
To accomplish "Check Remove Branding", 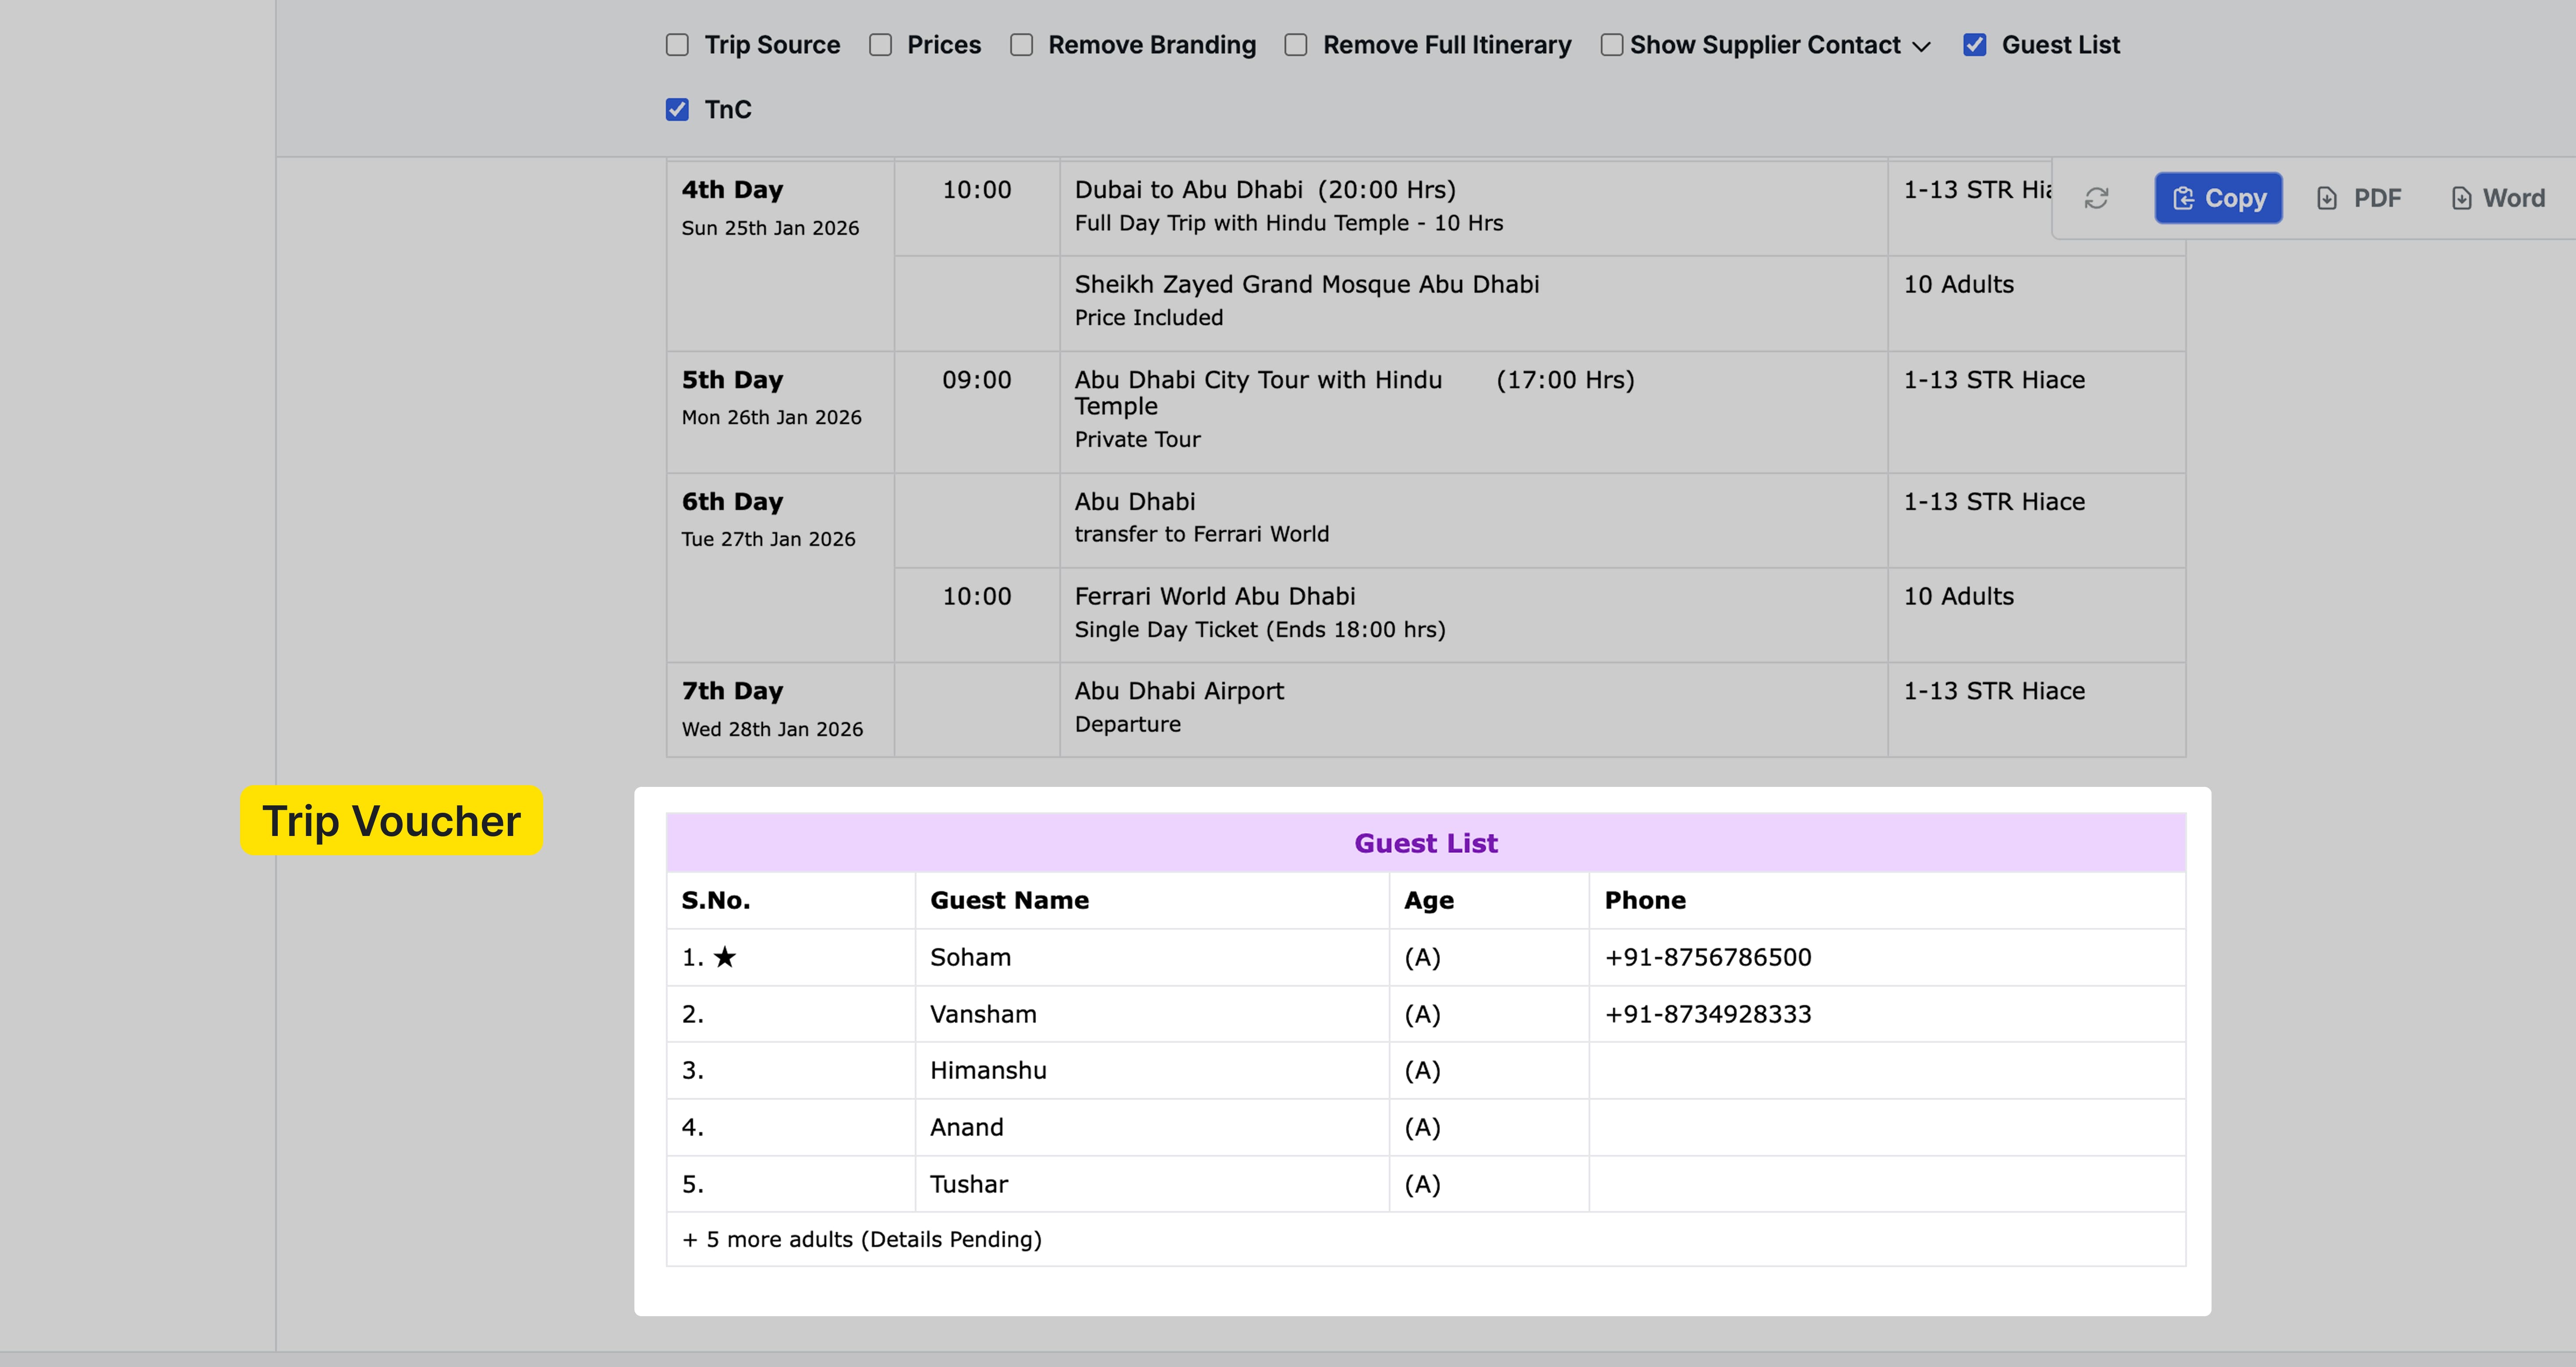I will (1021, 44).
